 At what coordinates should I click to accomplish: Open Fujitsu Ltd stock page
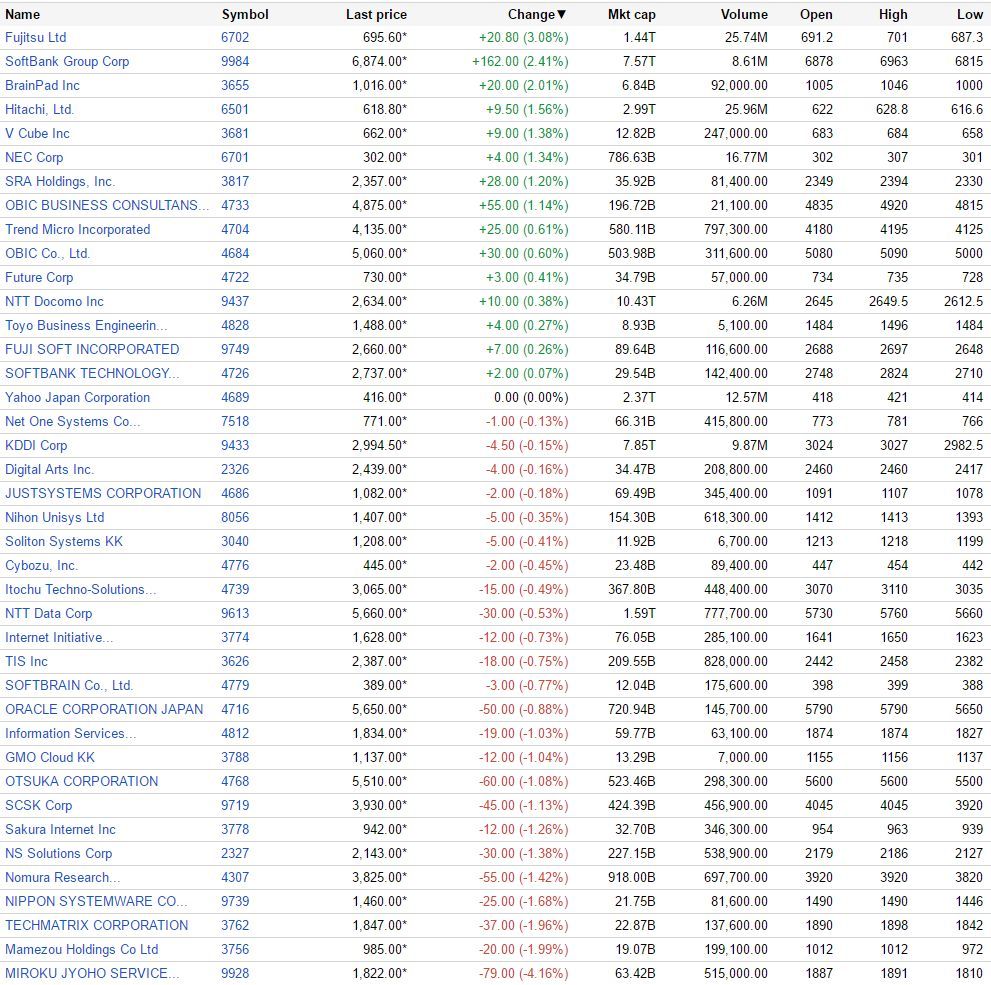coord(35,37)
